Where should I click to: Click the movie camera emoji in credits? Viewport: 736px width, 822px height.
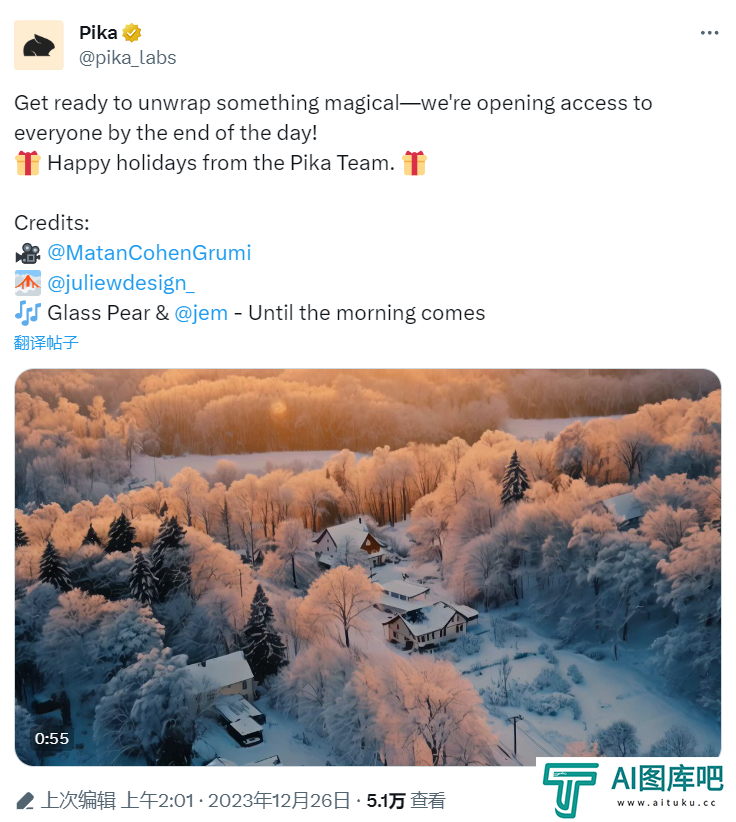28,253
